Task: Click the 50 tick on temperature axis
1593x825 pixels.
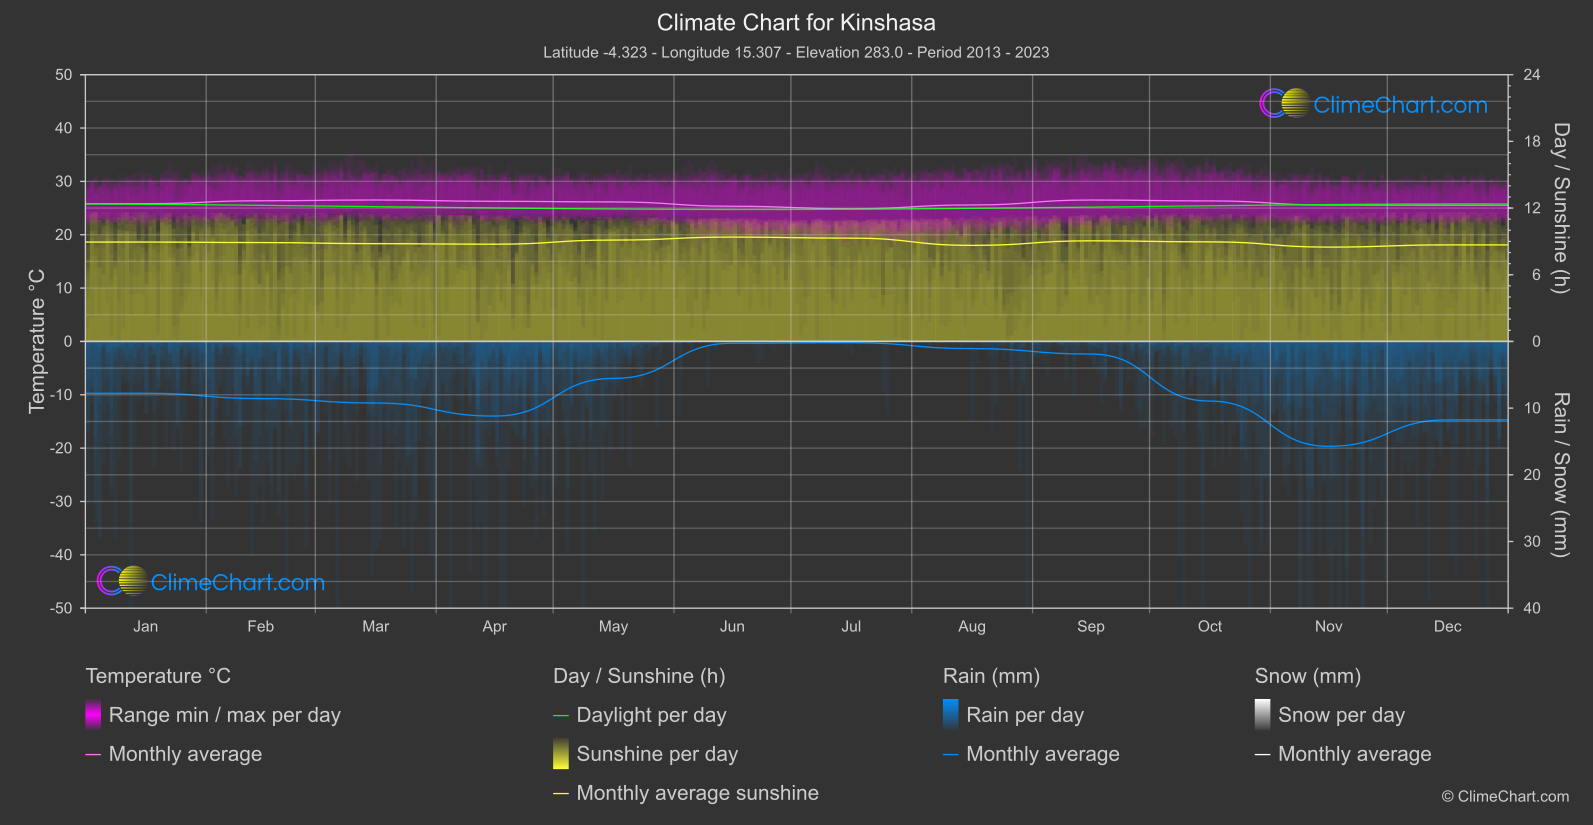Action: coord(64,75)
